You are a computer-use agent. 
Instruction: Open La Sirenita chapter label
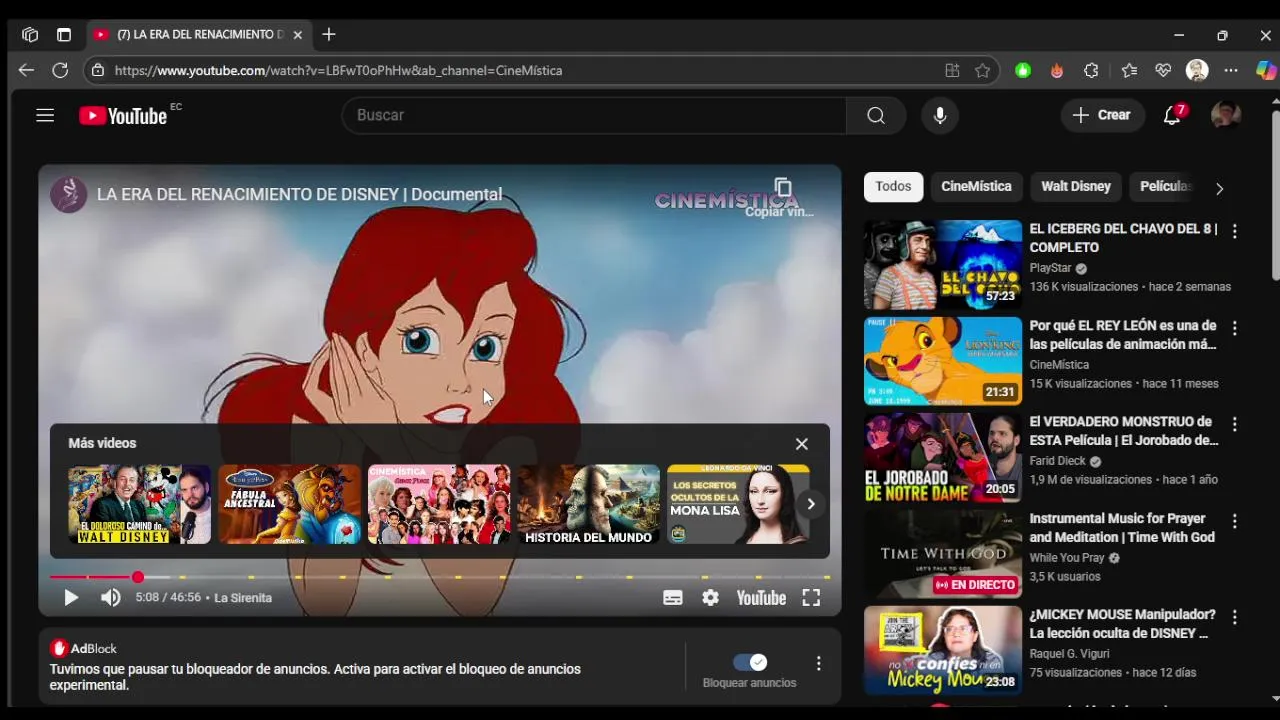coord(243,598)
